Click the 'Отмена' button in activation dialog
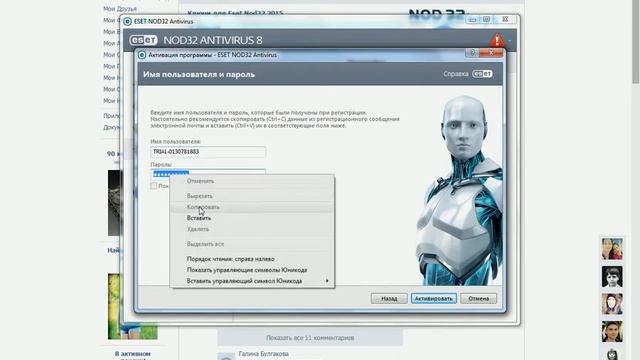This screenshot has width=640, height=360. tap(478, 298)
